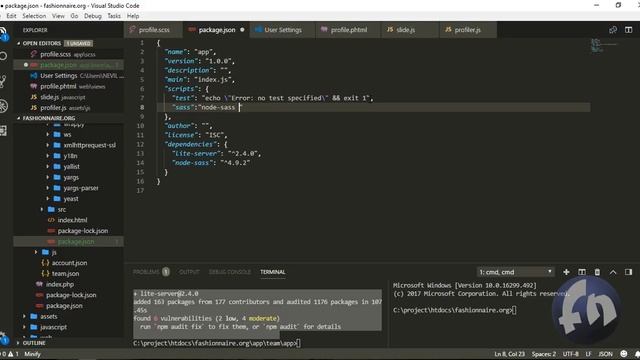Click the right terminal prompt line

tap(455, 310)
